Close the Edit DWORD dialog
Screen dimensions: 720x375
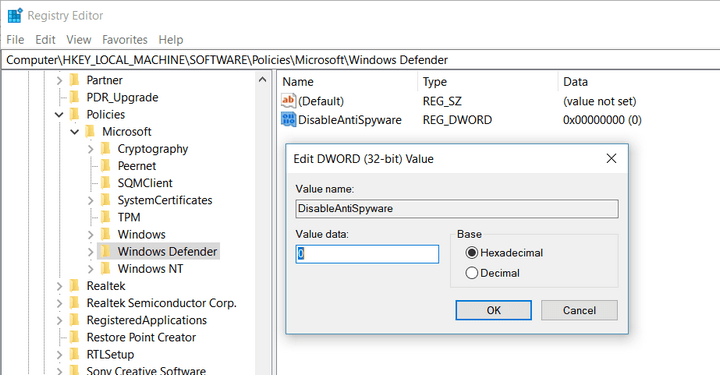click(611, 158)
